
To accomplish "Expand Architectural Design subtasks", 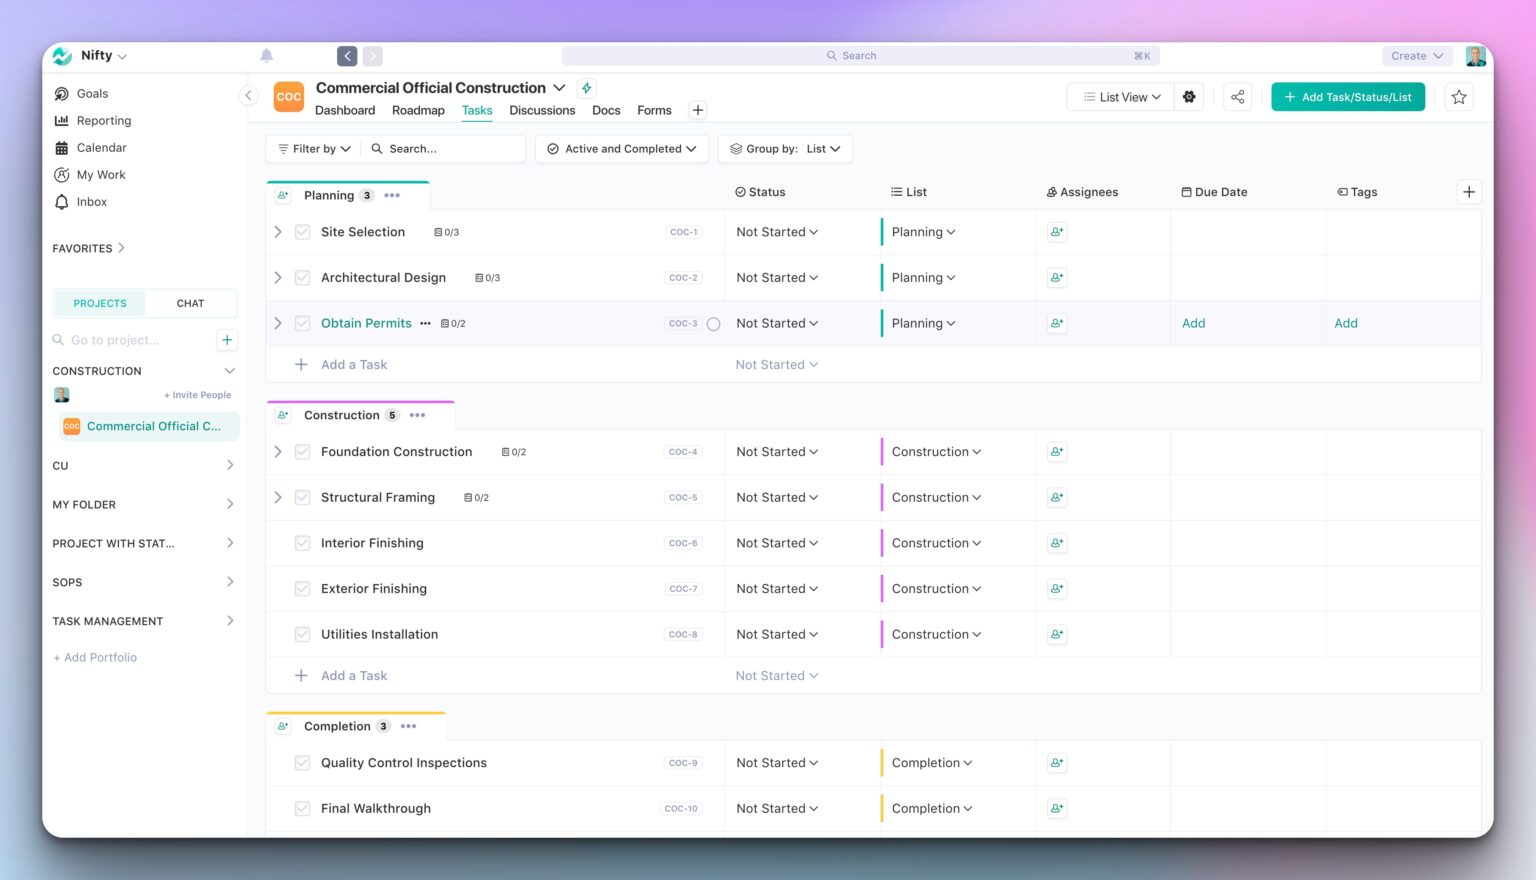I will point(278,278).
